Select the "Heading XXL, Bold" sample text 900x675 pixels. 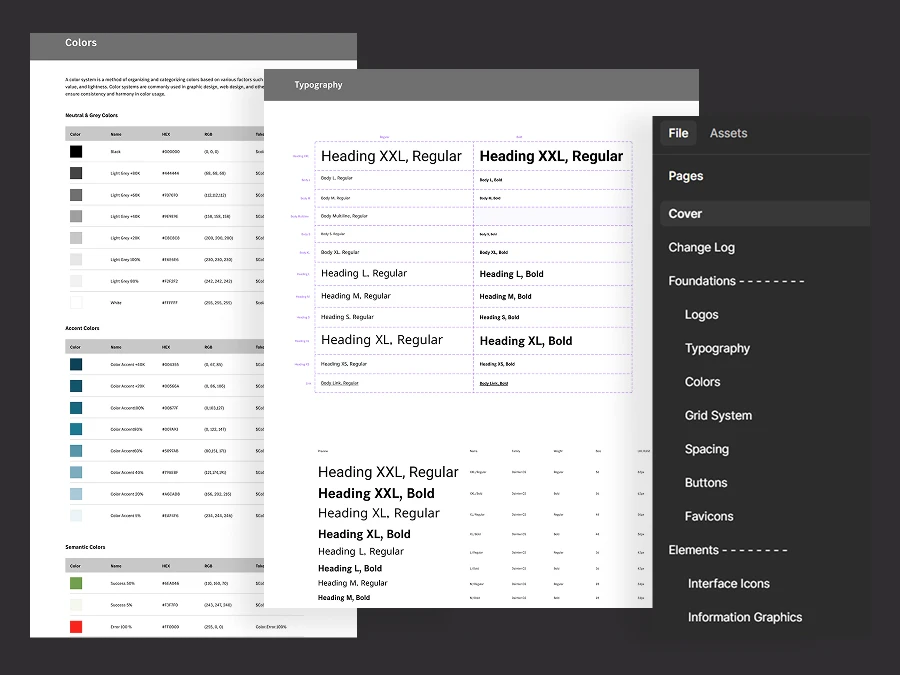(376, 494)
